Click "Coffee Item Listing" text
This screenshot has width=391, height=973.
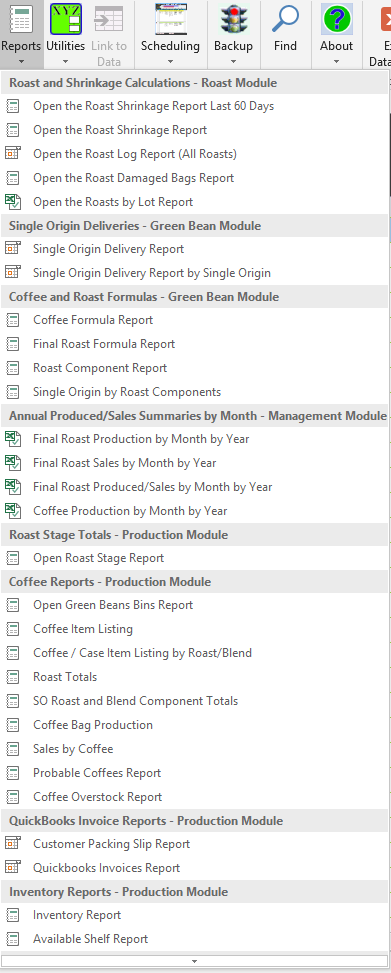tap(83, 629)
